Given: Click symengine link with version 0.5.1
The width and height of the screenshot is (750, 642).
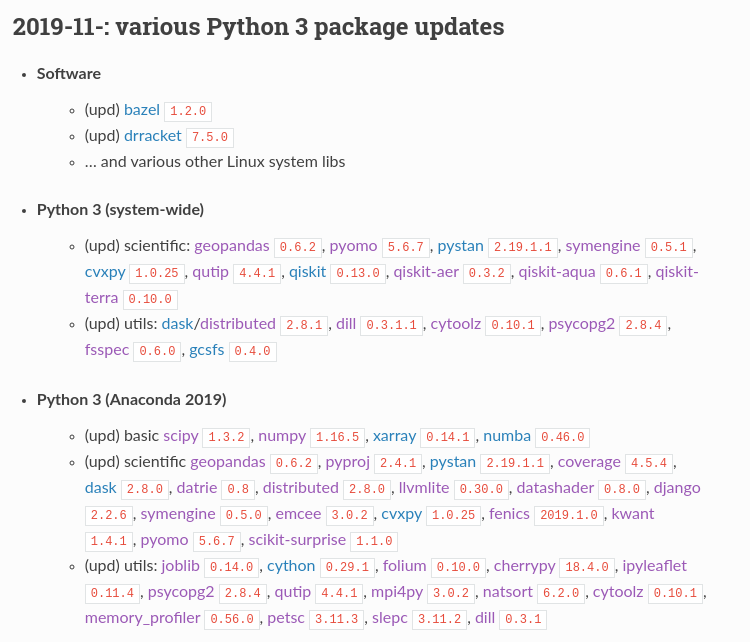Looking at the screenshot, I should (x=603, y=246).
